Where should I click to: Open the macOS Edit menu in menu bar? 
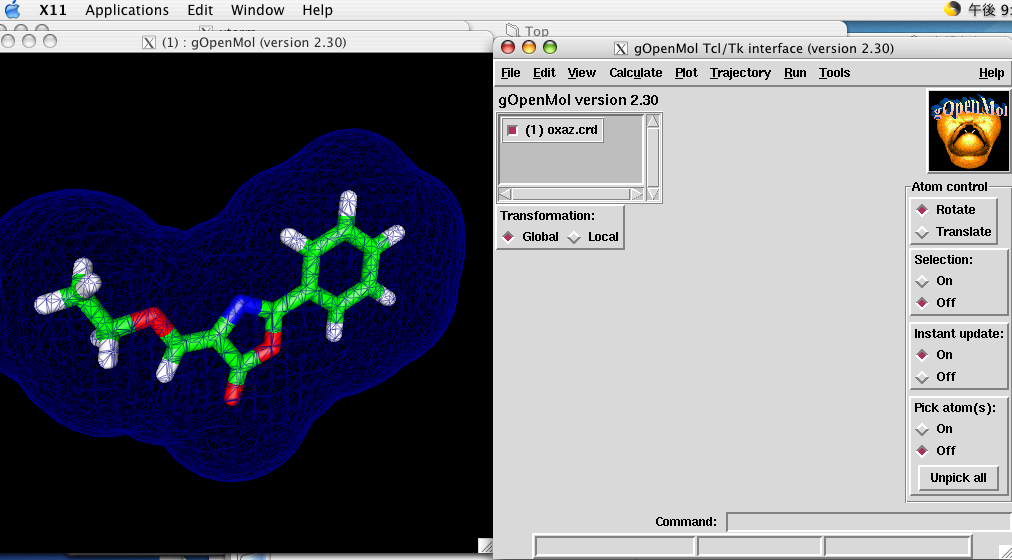click(200, 10)
